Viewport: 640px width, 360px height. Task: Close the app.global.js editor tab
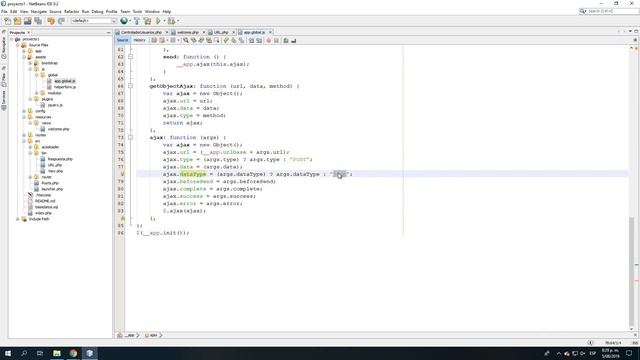point(270,32)
